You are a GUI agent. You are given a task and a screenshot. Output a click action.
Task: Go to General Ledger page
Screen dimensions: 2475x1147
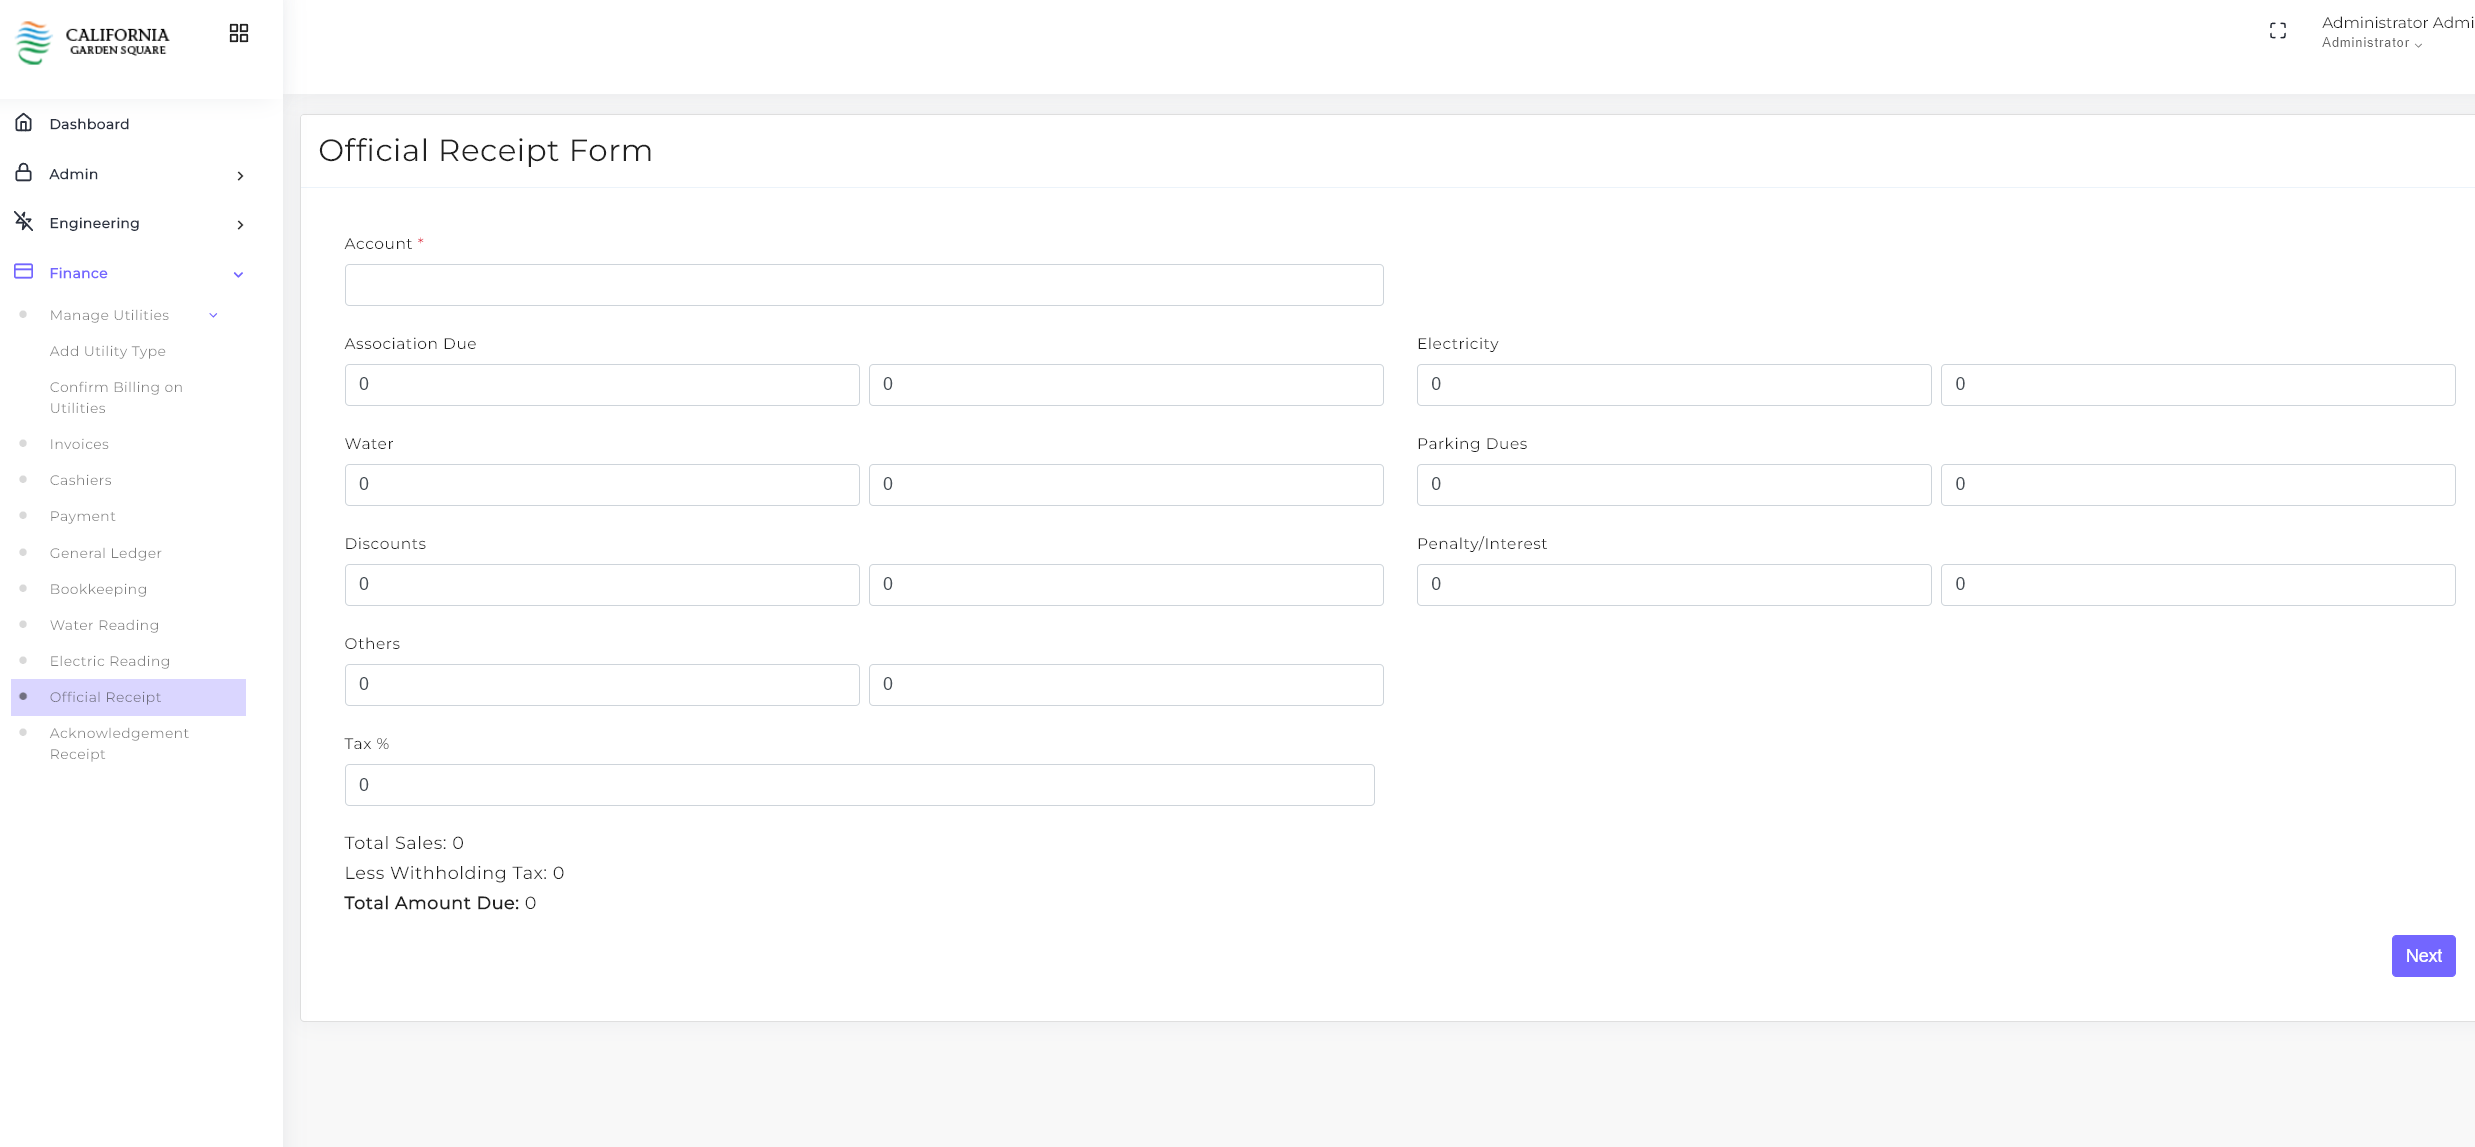click(x=106, y=553)
